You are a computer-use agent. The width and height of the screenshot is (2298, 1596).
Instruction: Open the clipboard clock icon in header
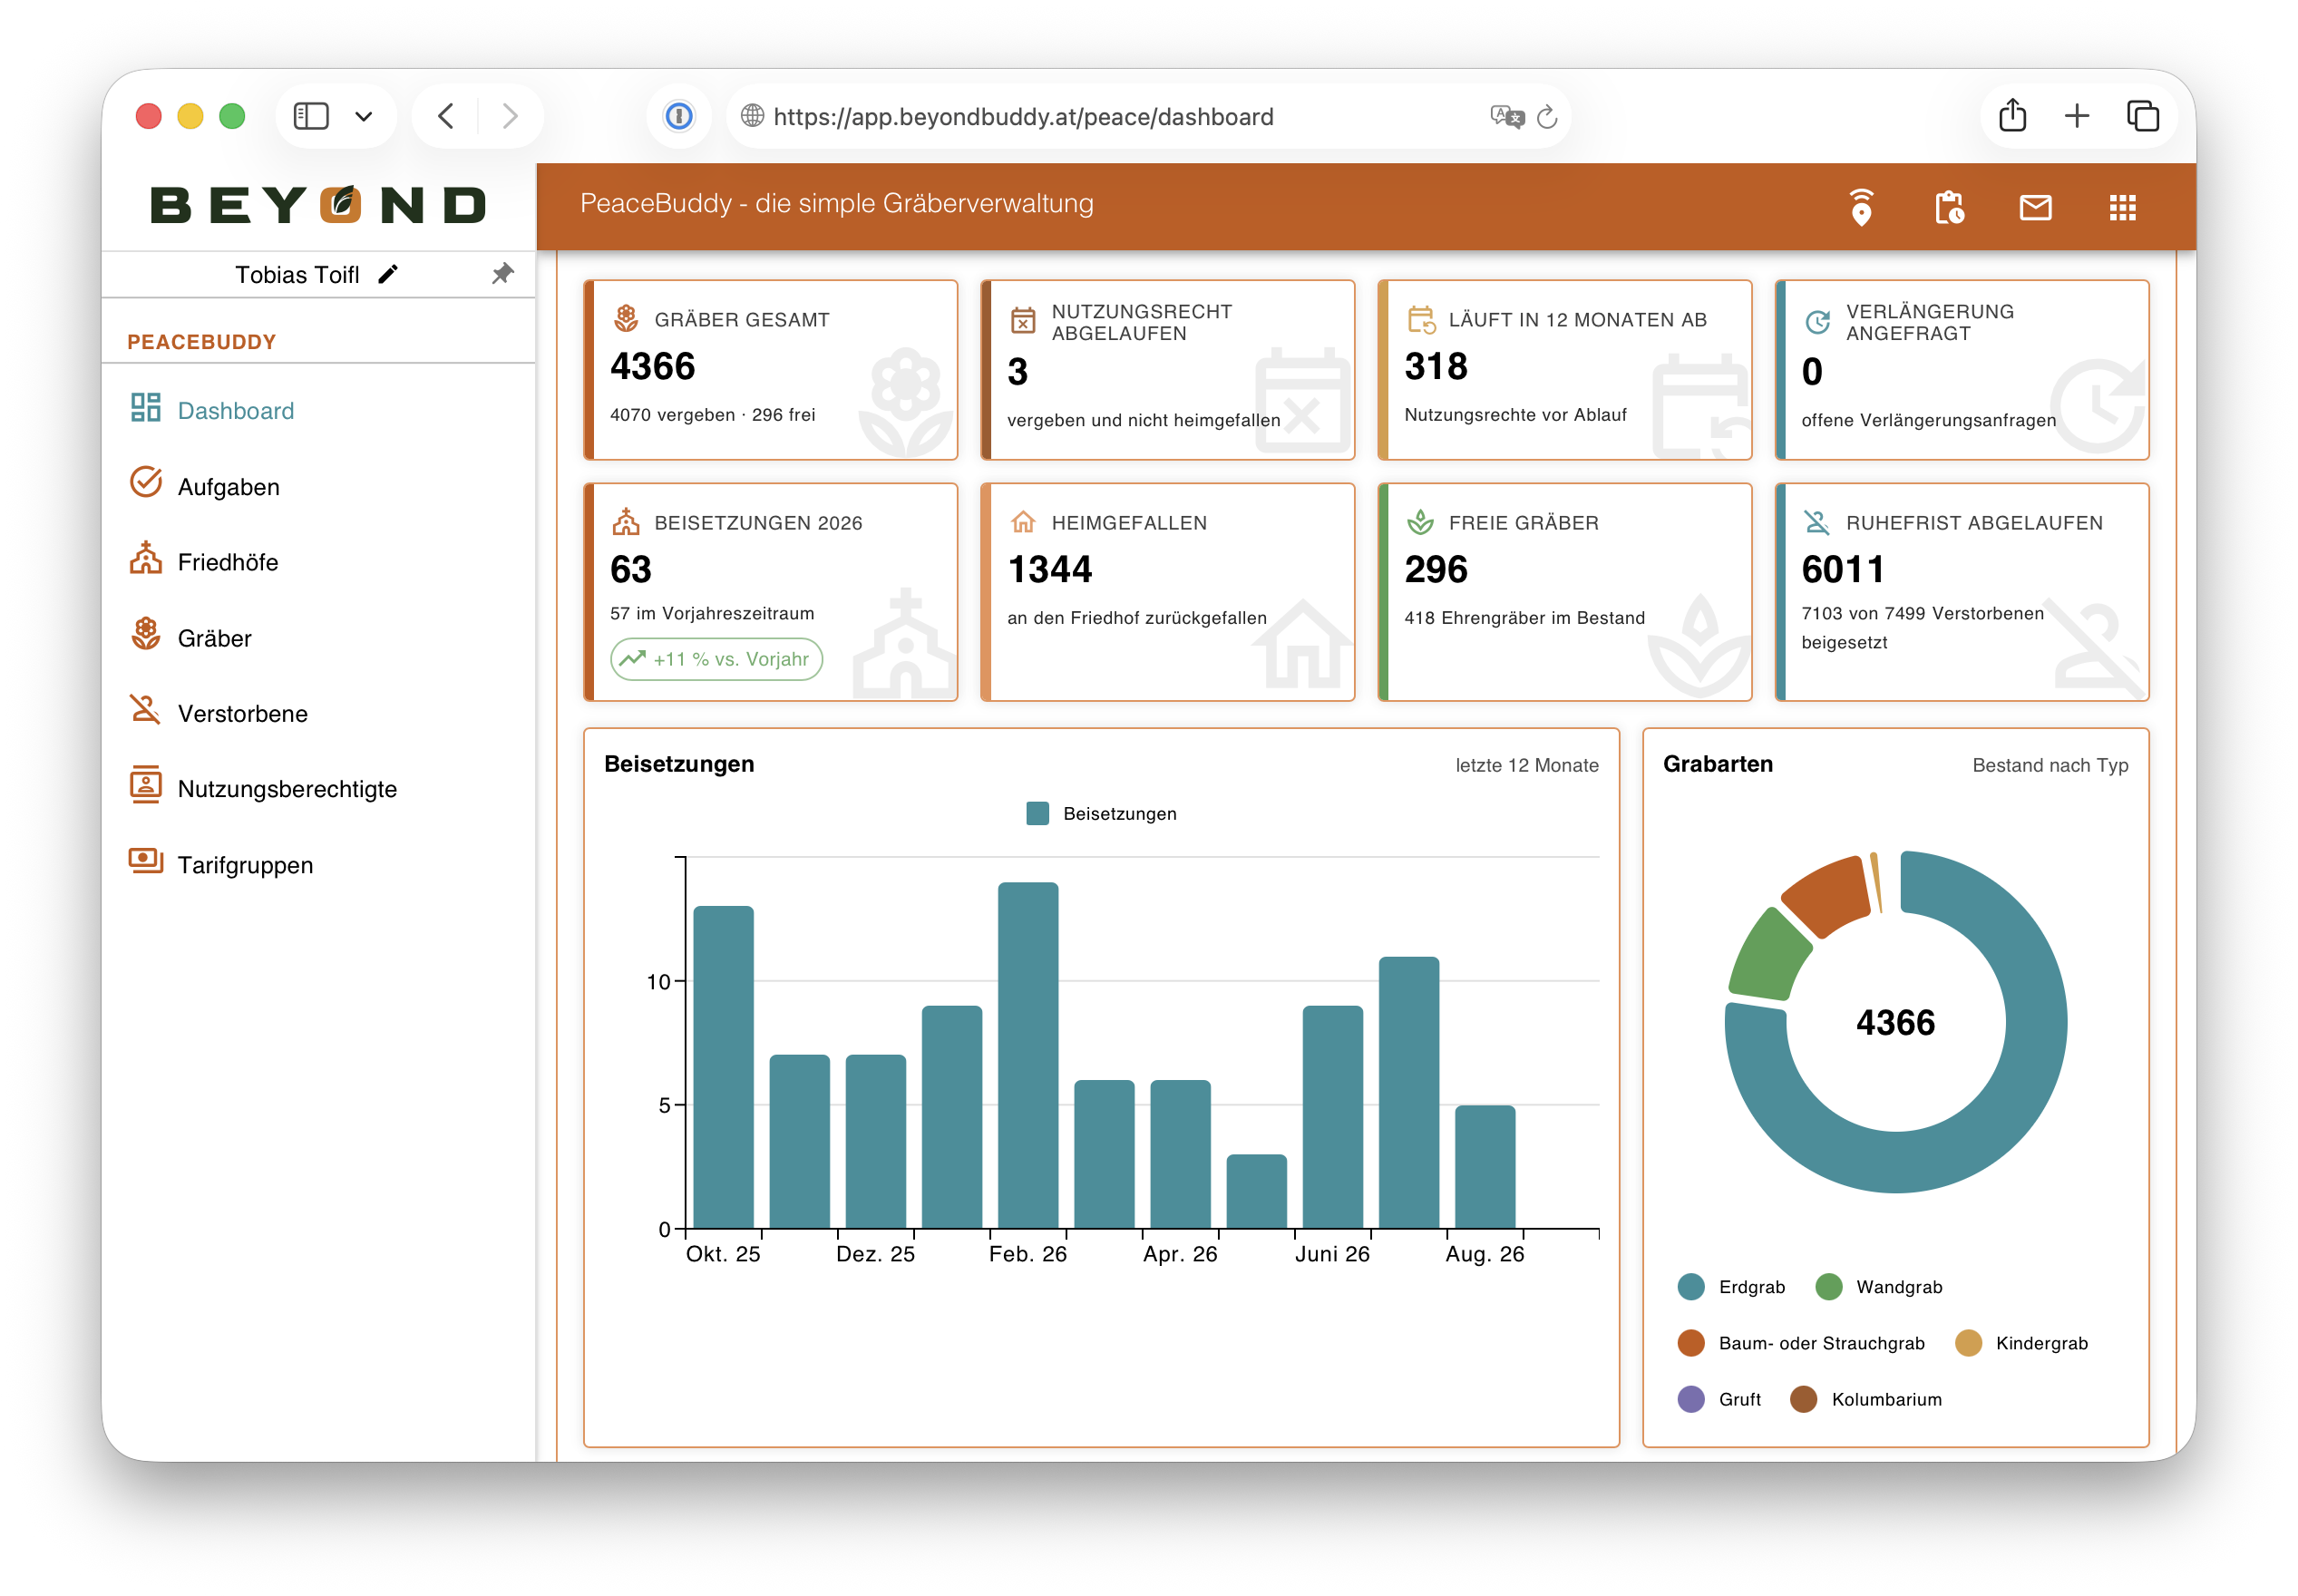point(1948,207)
